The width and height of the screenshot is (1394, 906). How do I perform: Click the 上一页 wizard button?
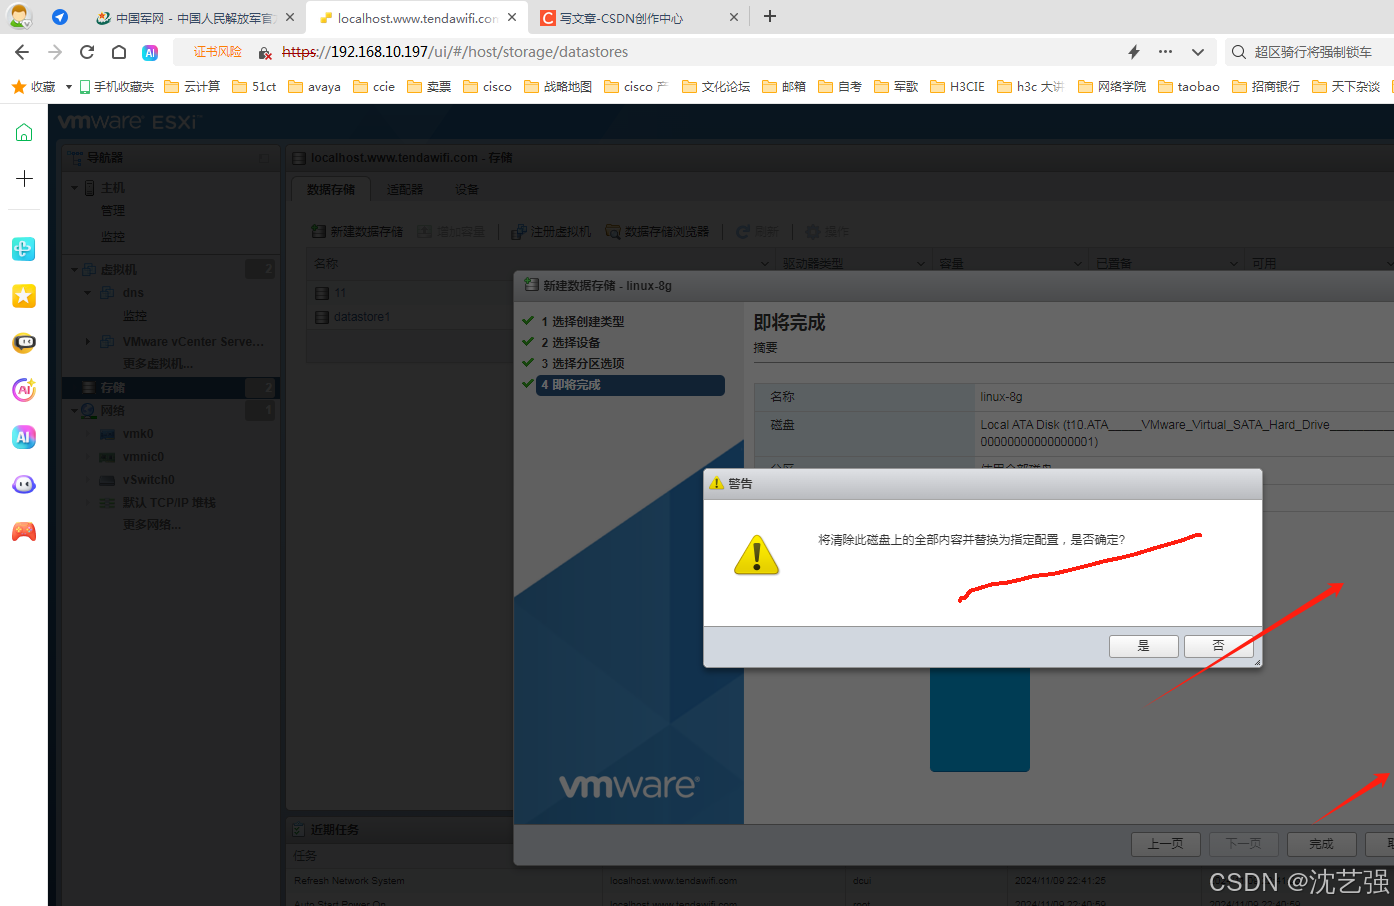[1166, 844]
